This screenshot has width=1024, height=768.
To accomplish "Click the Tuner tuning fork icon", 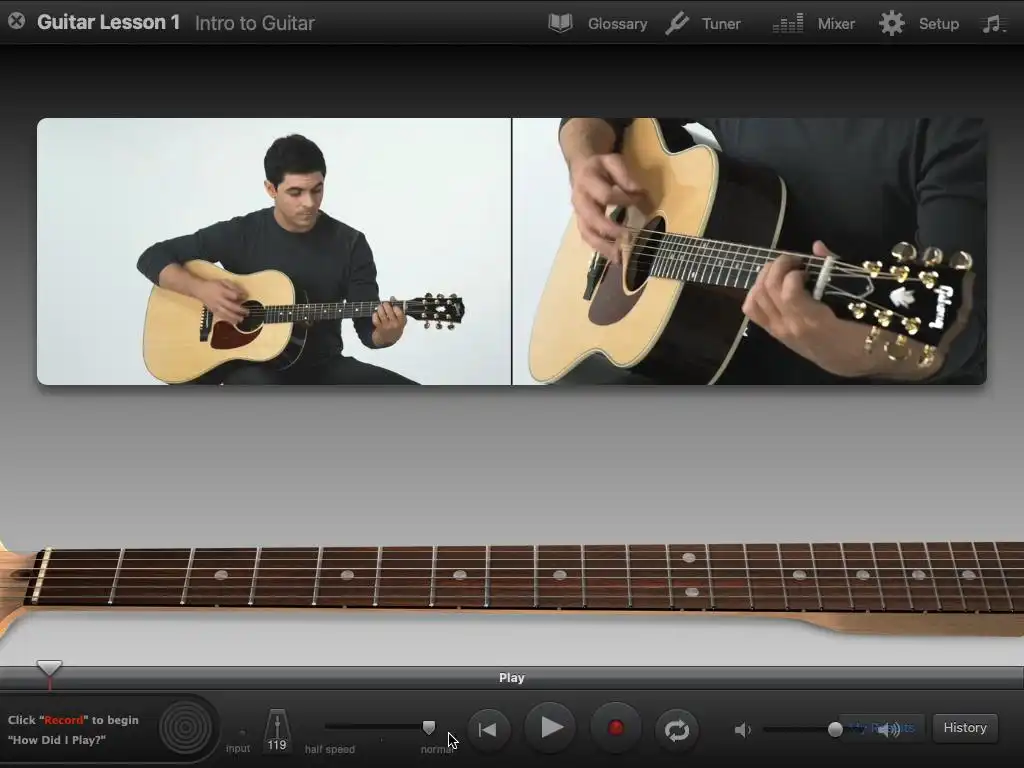I will 677,24.
